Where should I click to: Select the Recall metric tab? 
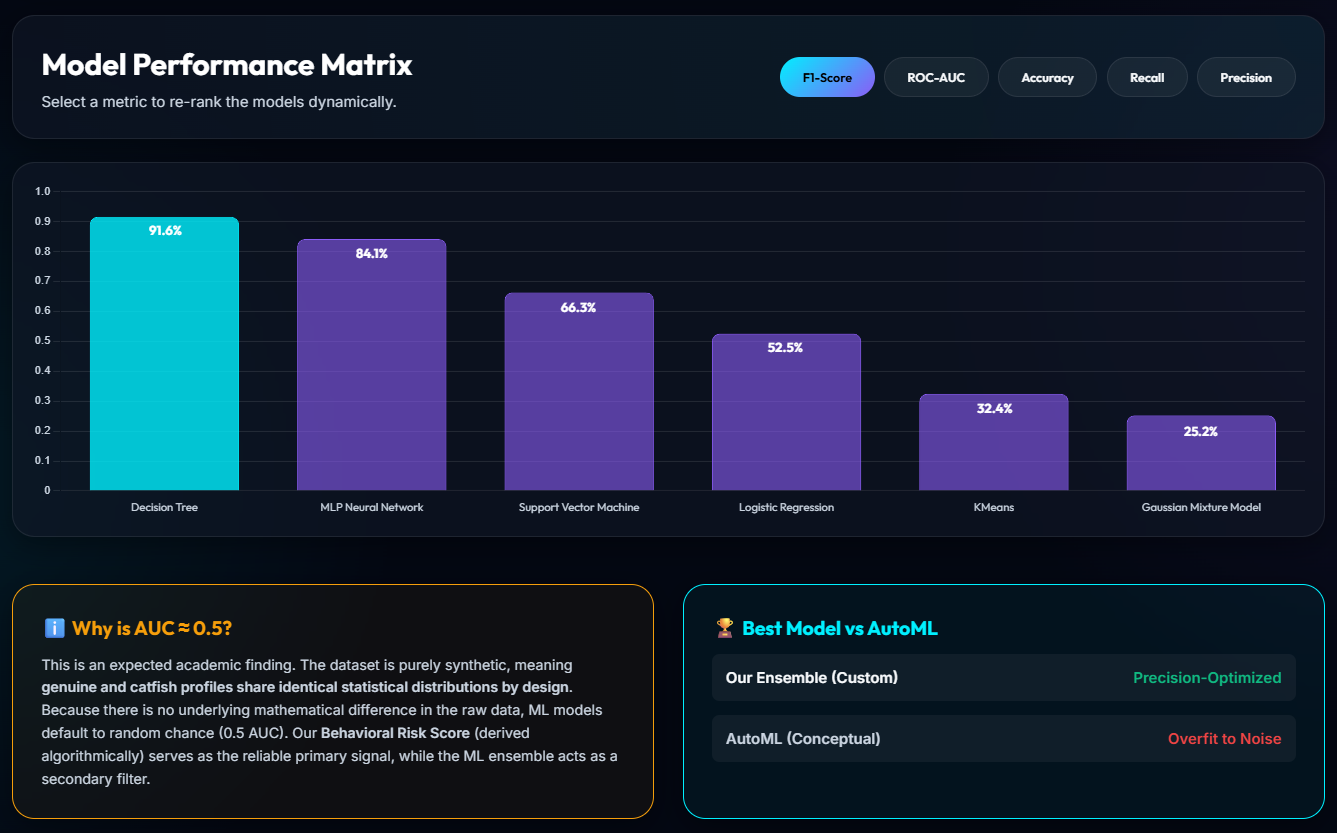click(1147, 77)
